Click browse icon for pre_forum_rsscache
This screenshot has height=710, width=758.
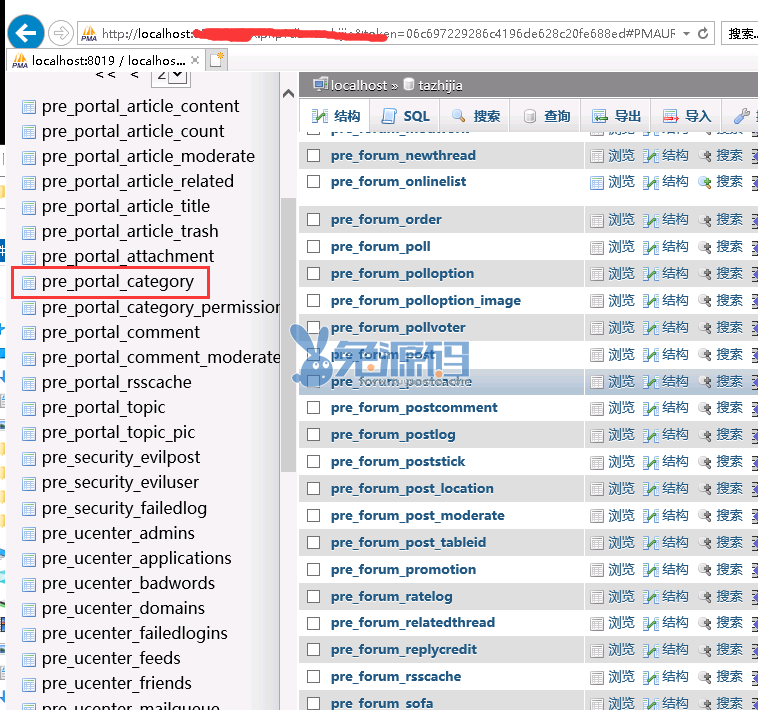597,677
